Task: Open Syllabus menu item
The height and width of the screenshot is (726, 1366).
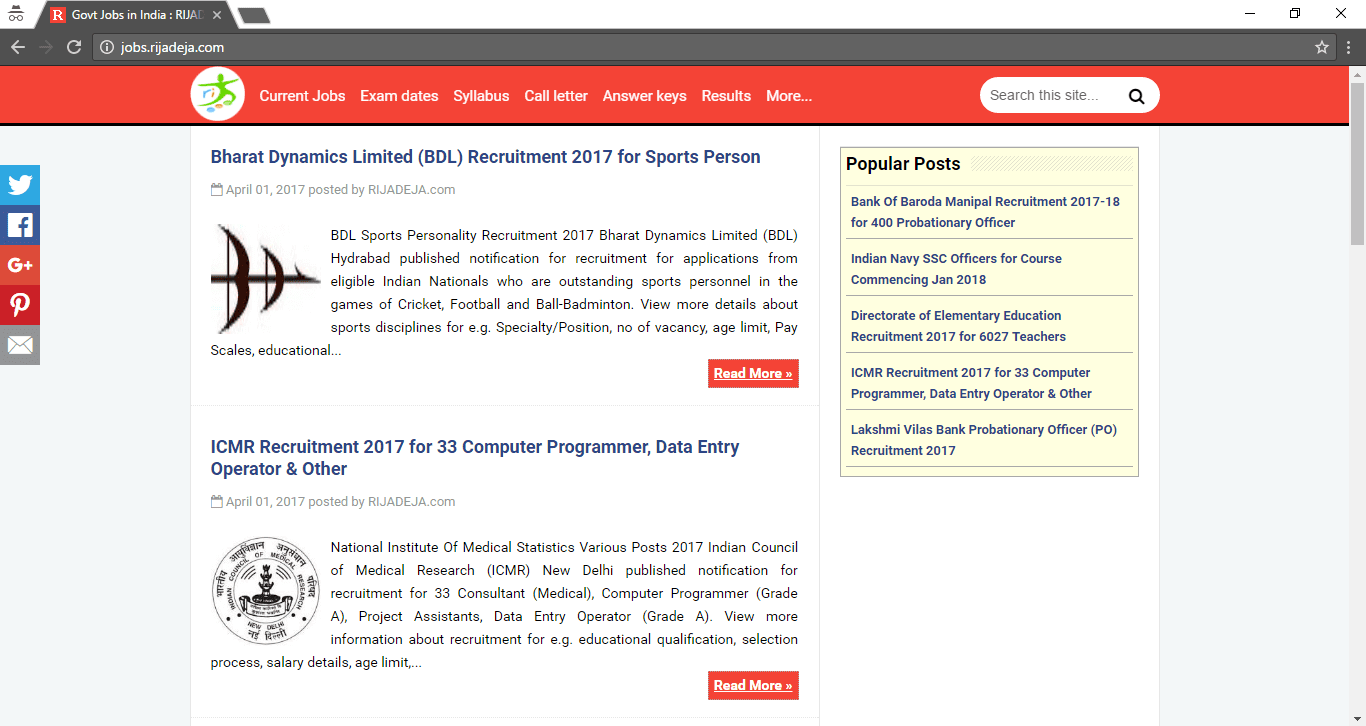Action: pos(481,96)
